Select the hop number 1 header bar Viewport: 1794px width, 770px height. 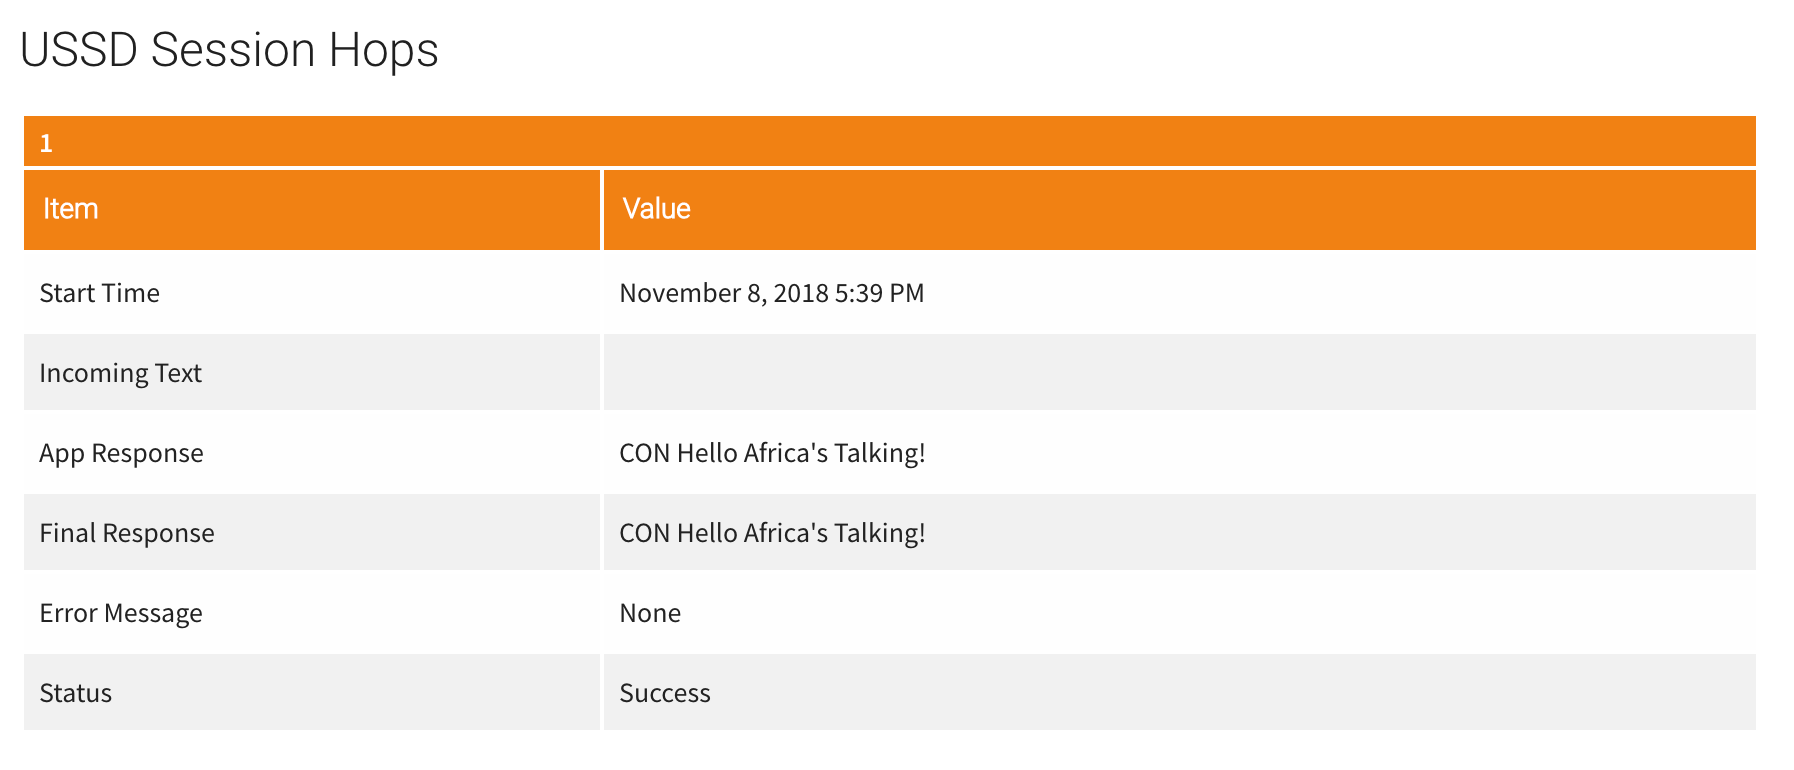point(890,142)
